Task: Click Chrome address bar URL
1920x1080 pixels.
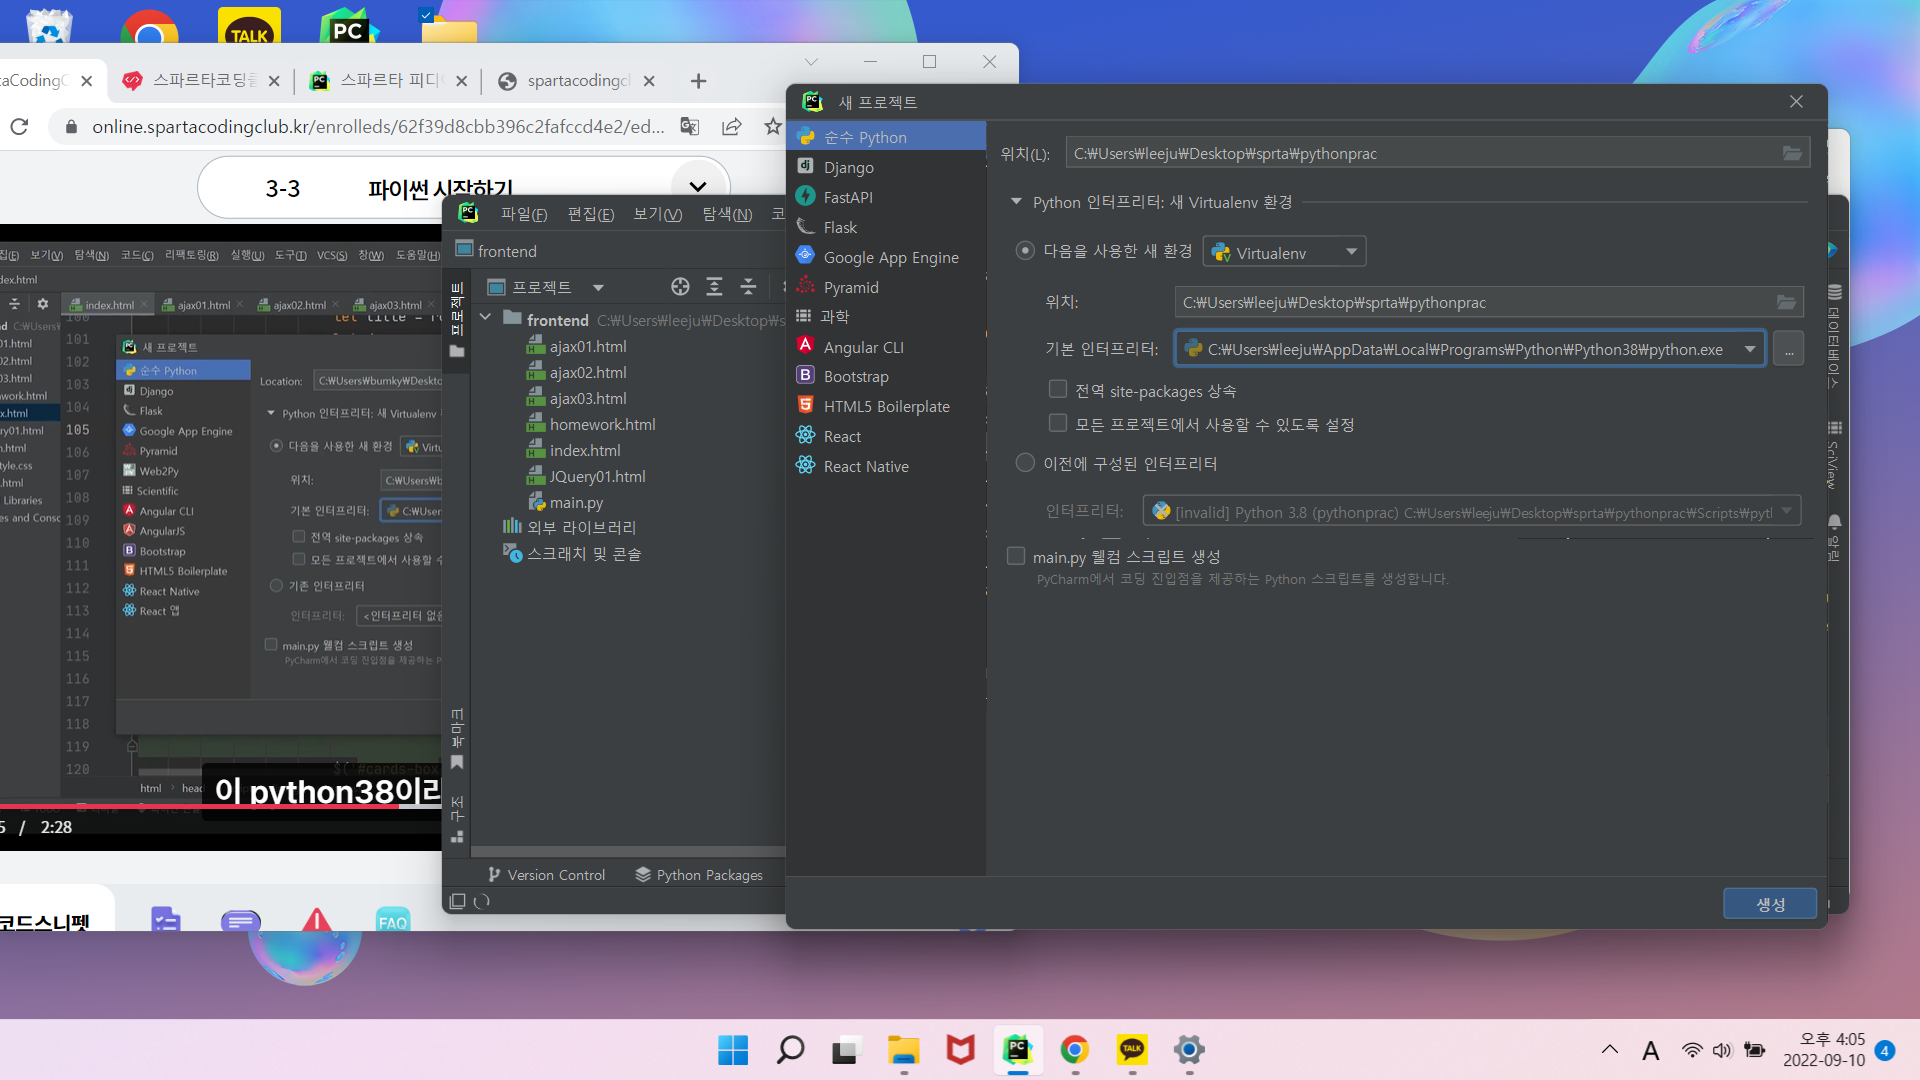Action: pos(378,126)
